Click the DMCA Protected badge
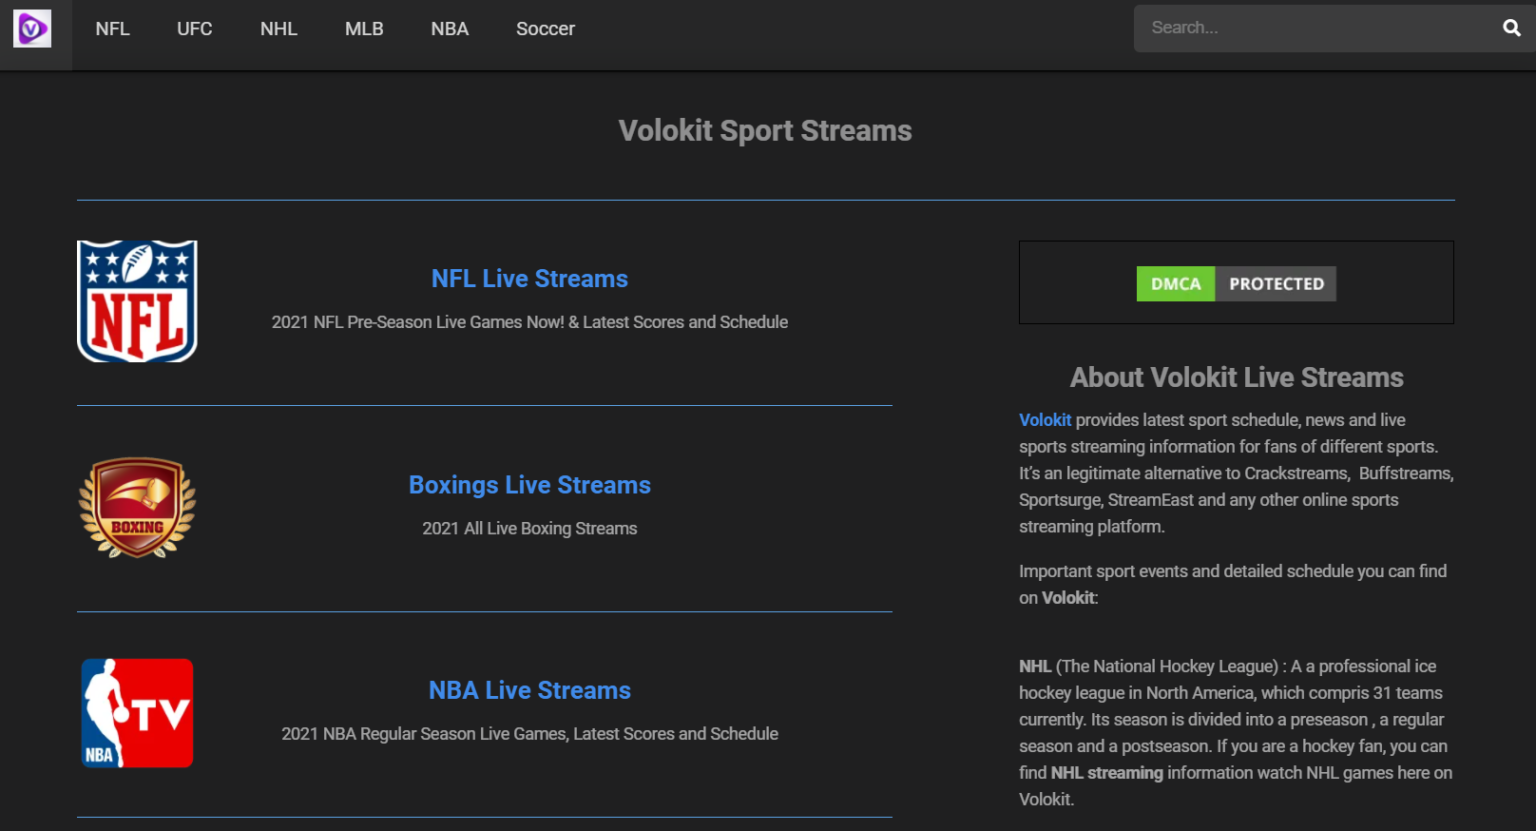 [1236, 283]
